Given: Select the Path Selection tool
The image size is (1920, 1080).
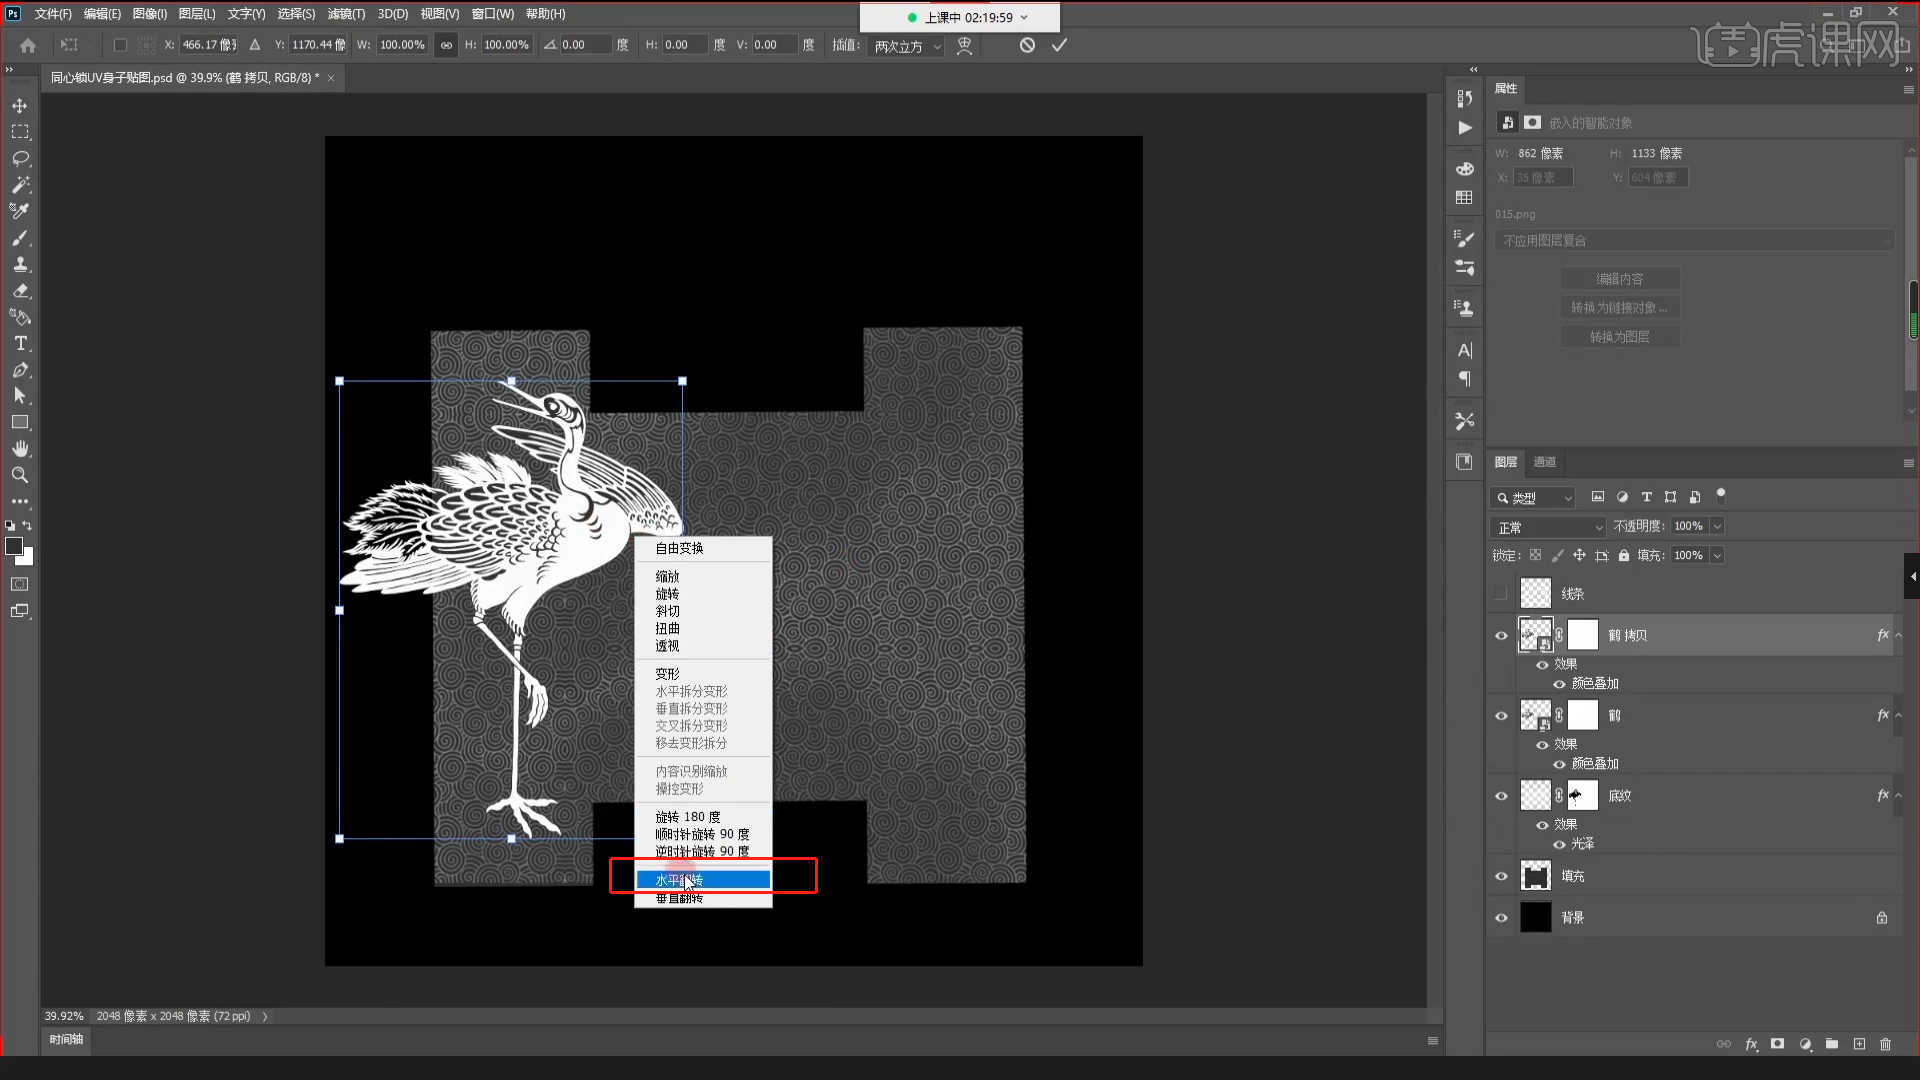Looking at the screenshot, I should 20,396.
